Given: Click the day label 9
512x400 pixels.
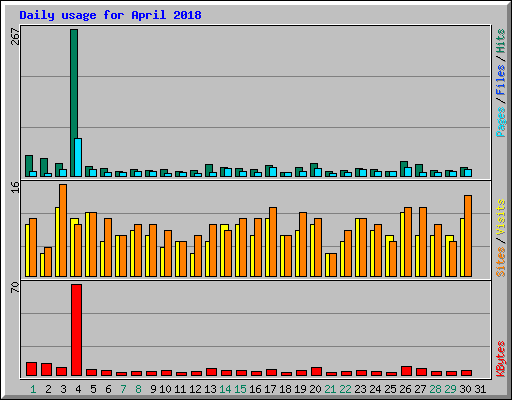Looking at the screenshot, I should 153,389.
